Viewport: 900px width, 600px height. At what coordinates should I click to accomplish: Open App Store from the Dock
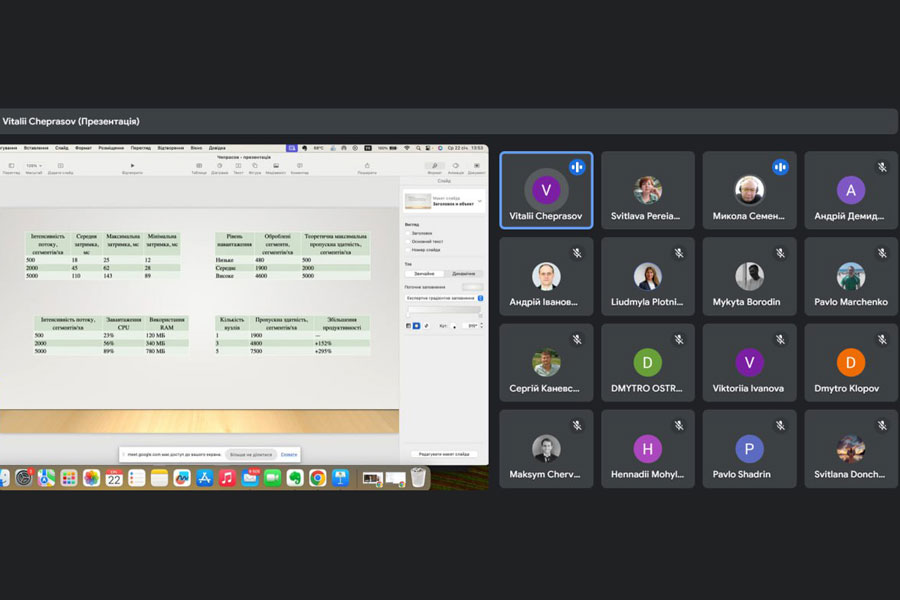tap(204, 478)
